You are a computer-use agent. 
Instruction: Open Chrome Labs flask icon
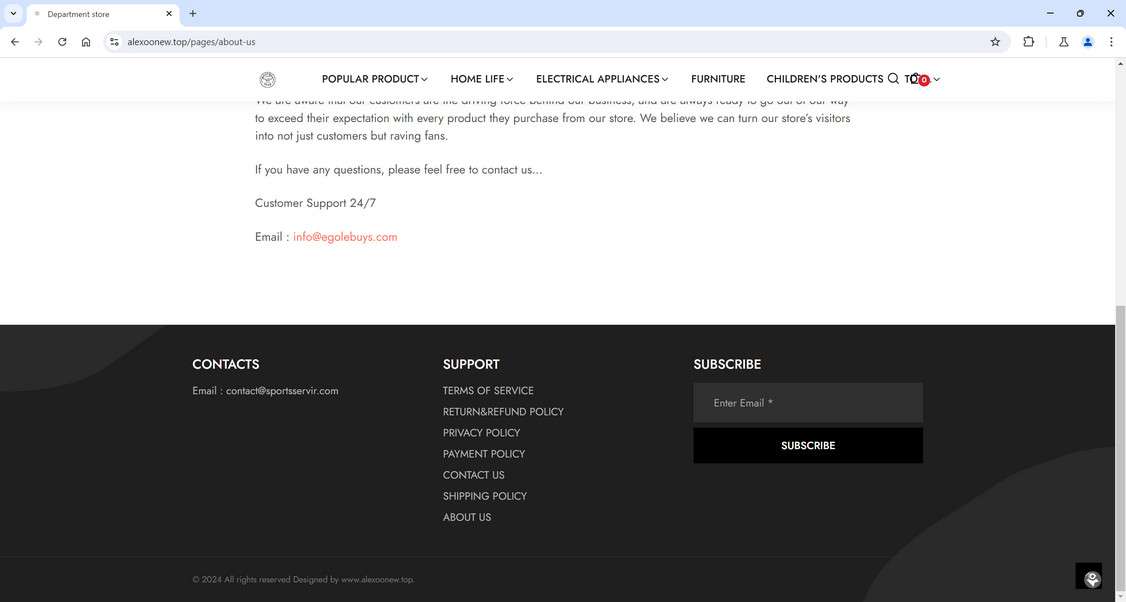pyautogui.click(x=1064, y=42)
